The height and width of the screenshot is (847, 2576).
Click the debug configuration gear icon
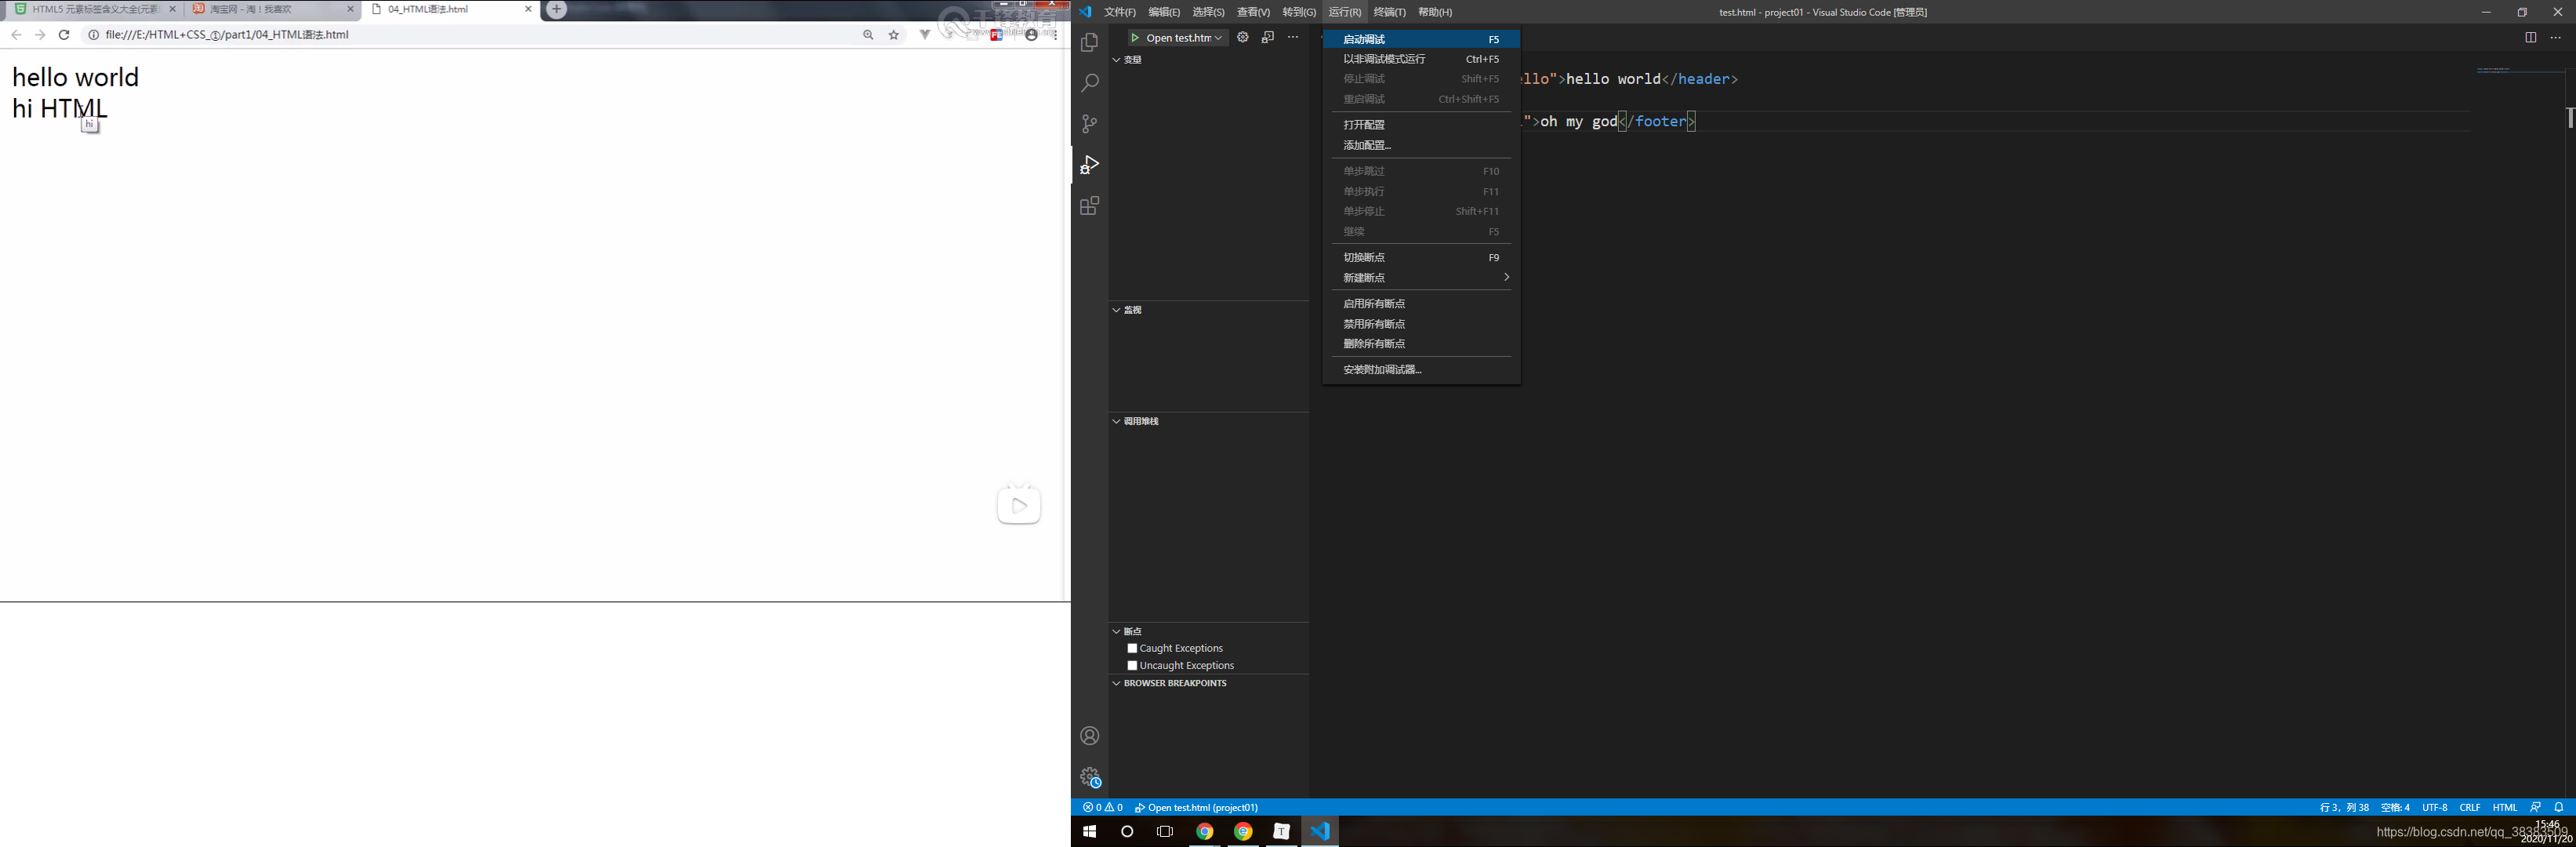click(1242, 37)
